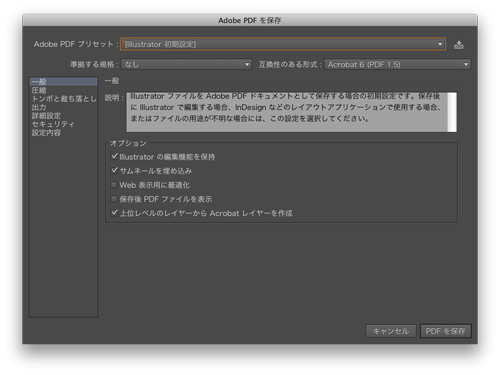Image resolution: width=500 pixels, height=375 pixels.
Task: Click the save preset icon
Action: [459, 44]
